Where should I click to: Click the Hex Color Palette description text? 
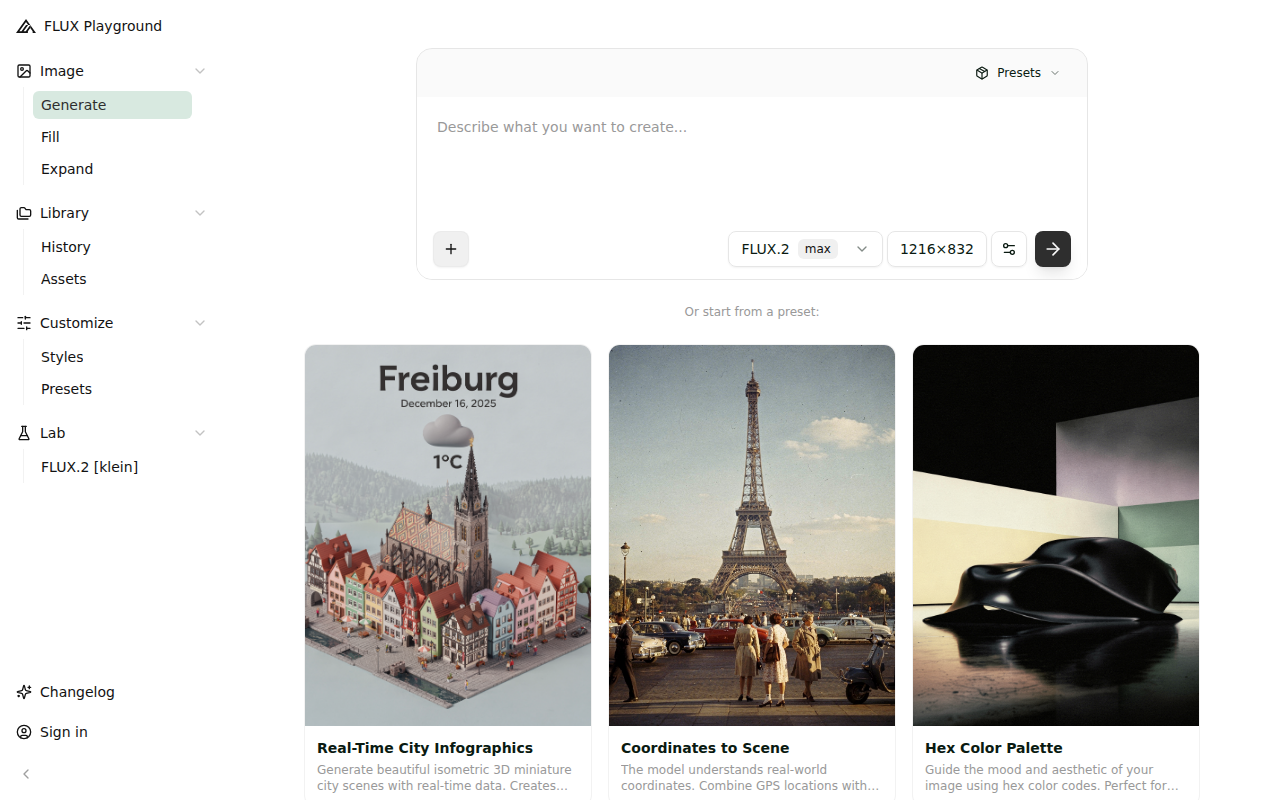[x=1052, y=778]
